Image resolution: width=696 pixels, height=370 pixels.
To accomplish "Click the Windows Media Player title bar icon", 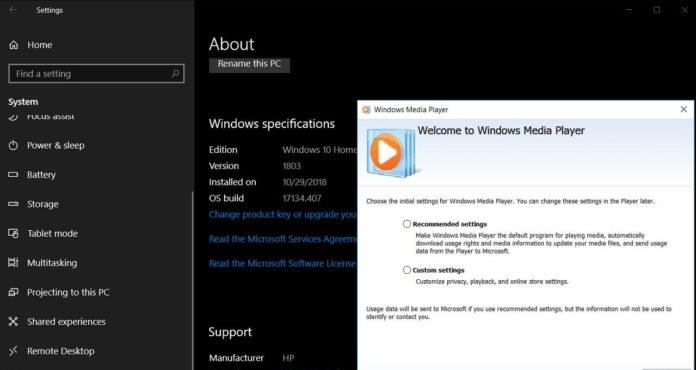I will tap(366, 110).
